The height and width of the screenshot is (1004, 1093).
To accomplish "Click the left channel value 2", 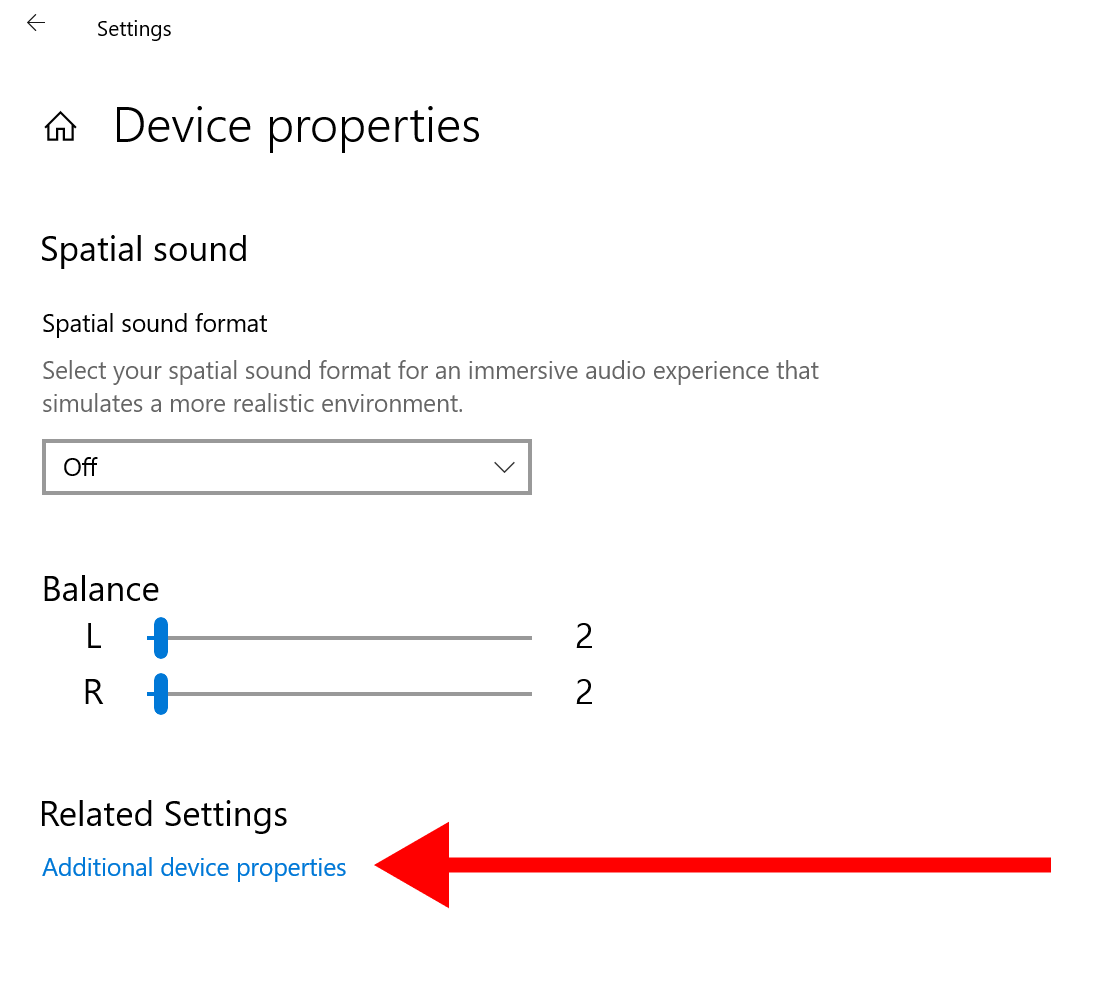I will click(584, 637).
